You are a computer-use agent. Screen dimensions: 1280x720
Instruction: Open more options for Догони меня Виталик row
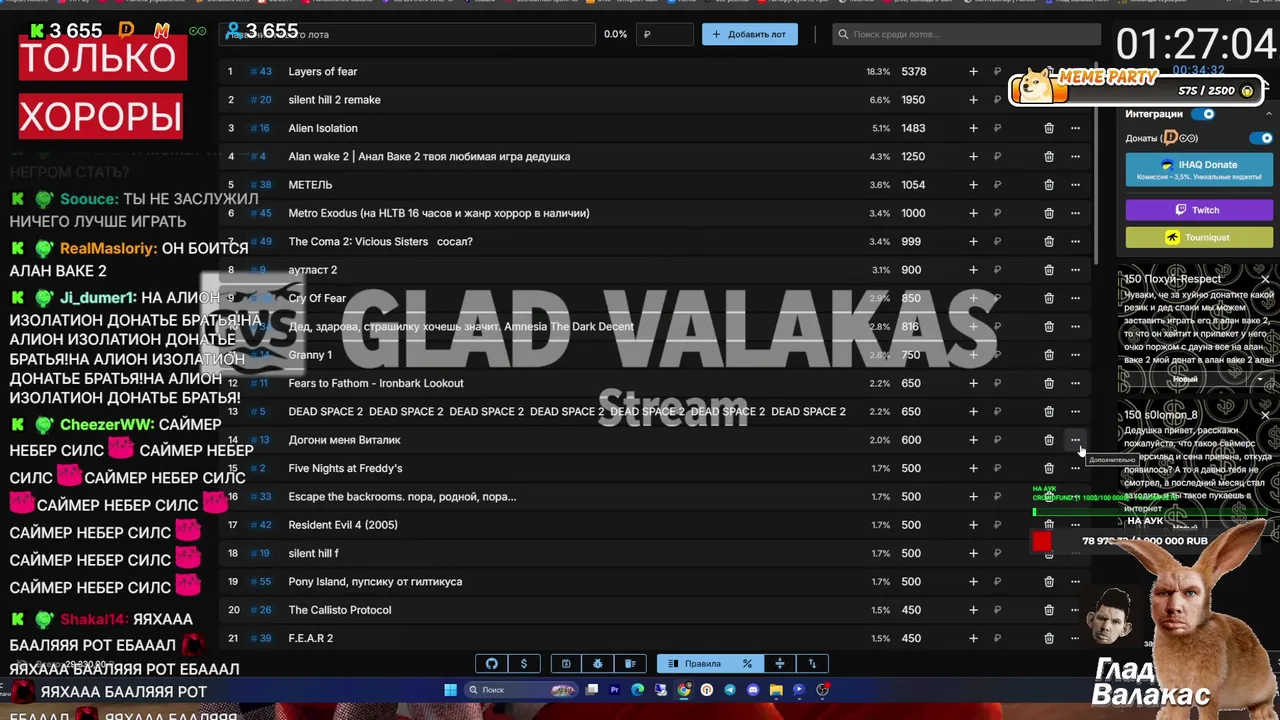1075,440
